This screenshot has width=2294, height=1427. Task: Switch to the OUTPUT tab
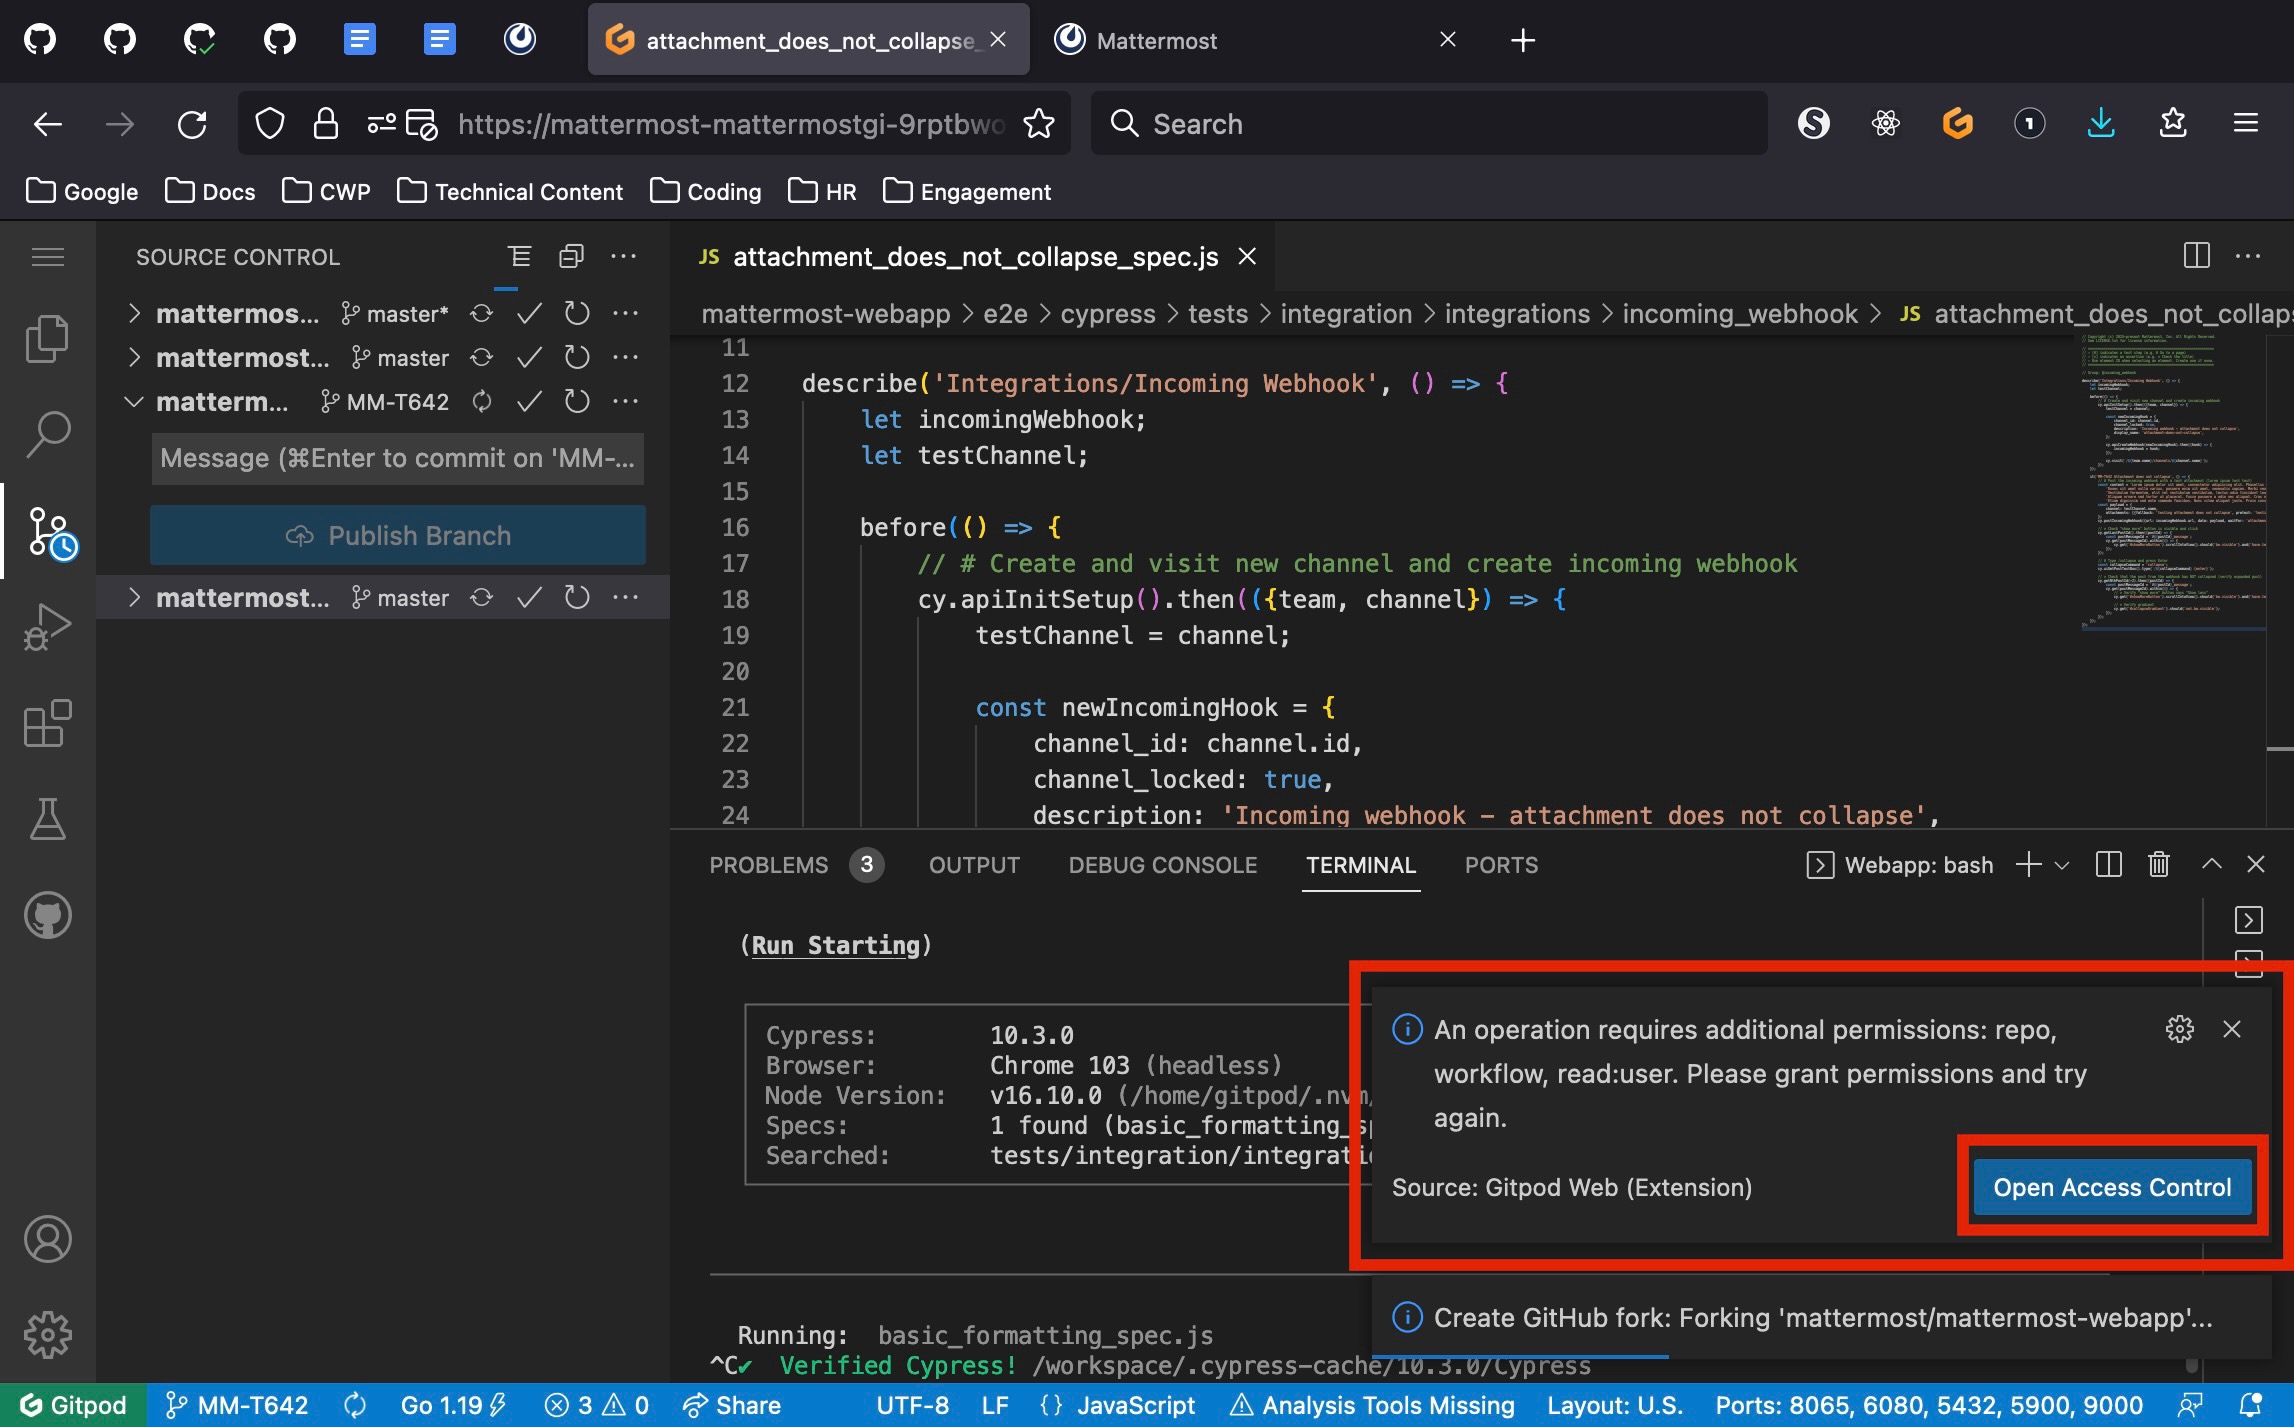974,865
